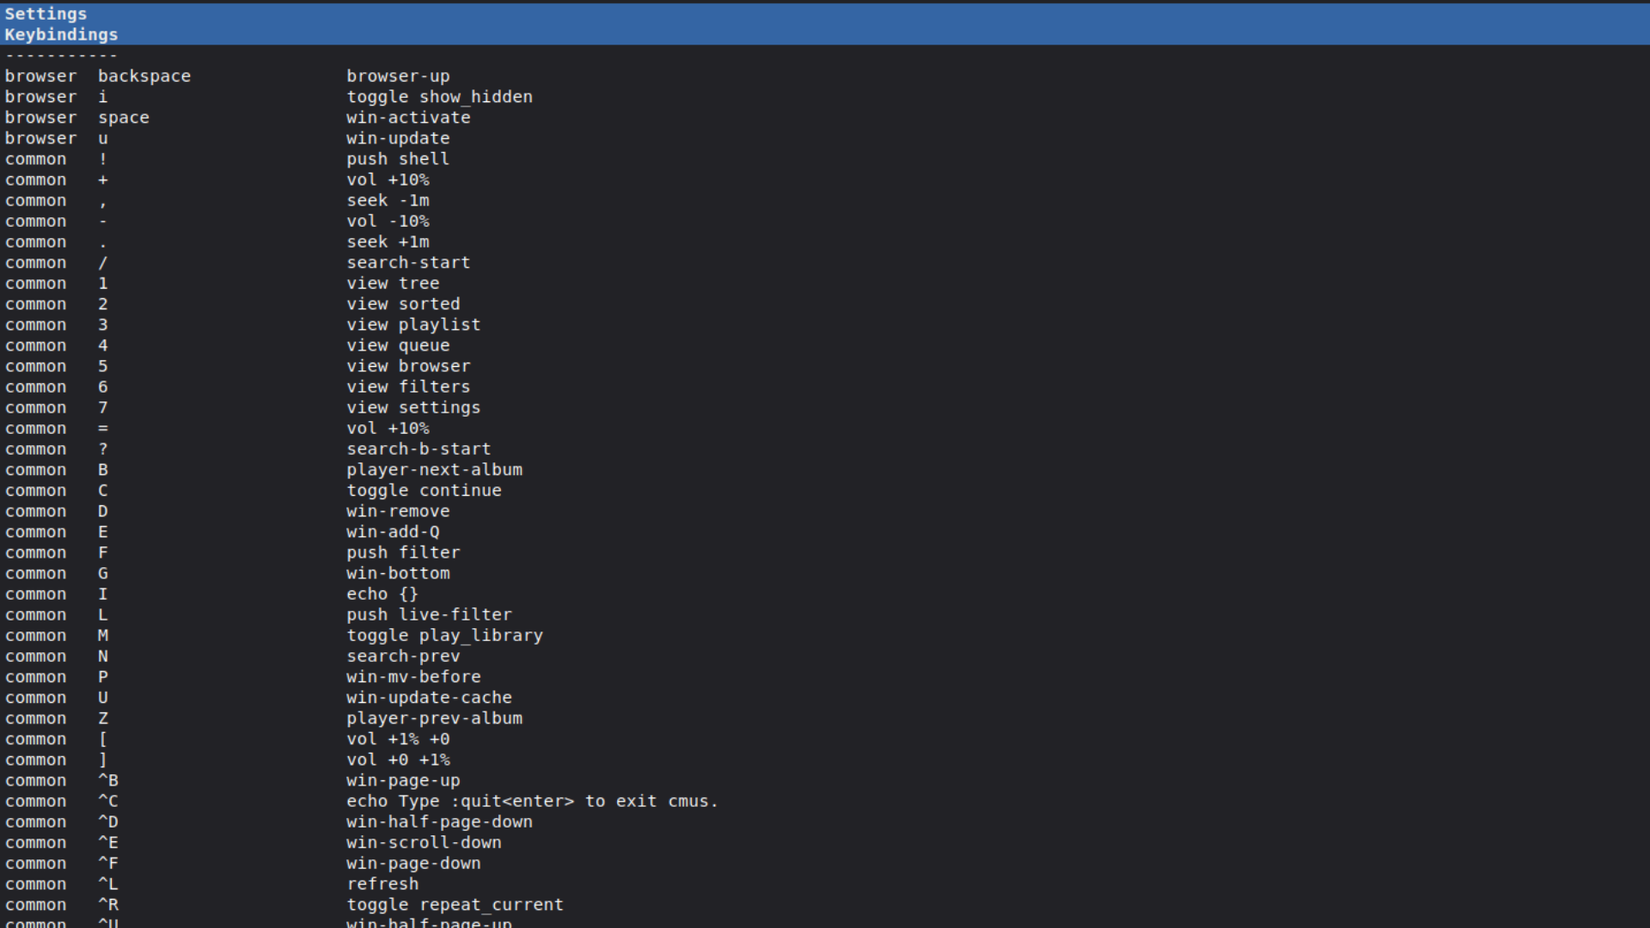Select the 'vol -10%' keybinding row
1650x928 pixels.
tap(825, 221)
